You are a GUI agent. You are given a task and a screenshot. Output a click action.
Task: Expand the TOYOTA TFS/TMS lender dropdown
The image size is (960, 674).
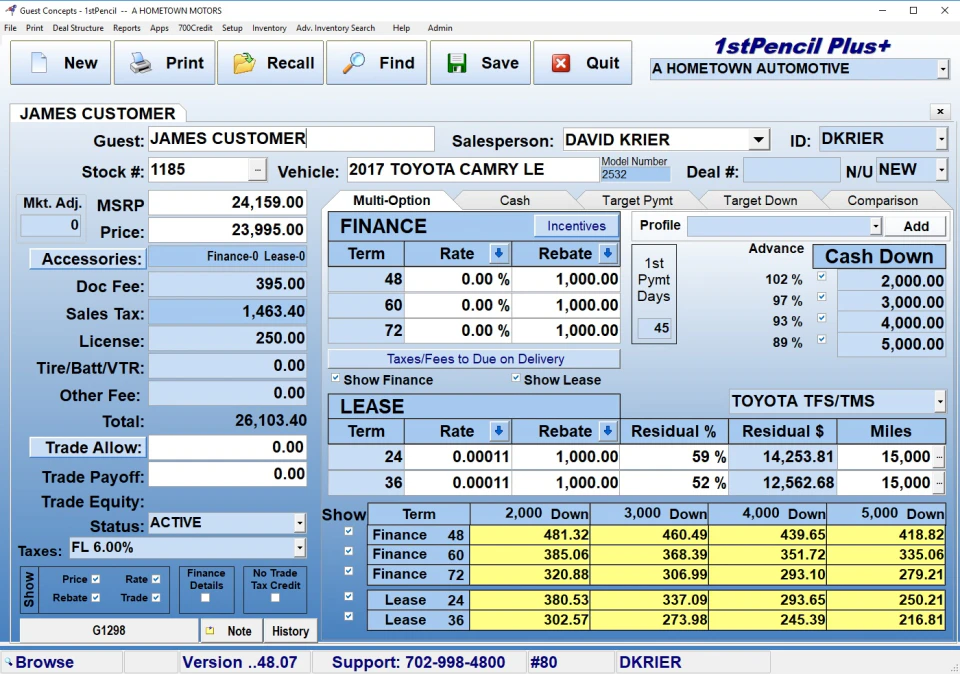tap(939, 402)
